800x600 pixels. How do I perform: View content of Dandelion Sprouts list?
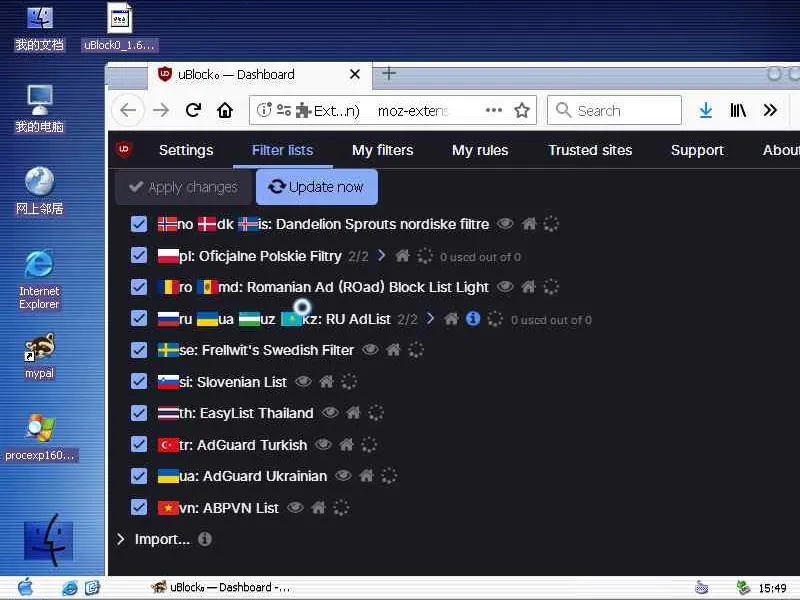505,223
